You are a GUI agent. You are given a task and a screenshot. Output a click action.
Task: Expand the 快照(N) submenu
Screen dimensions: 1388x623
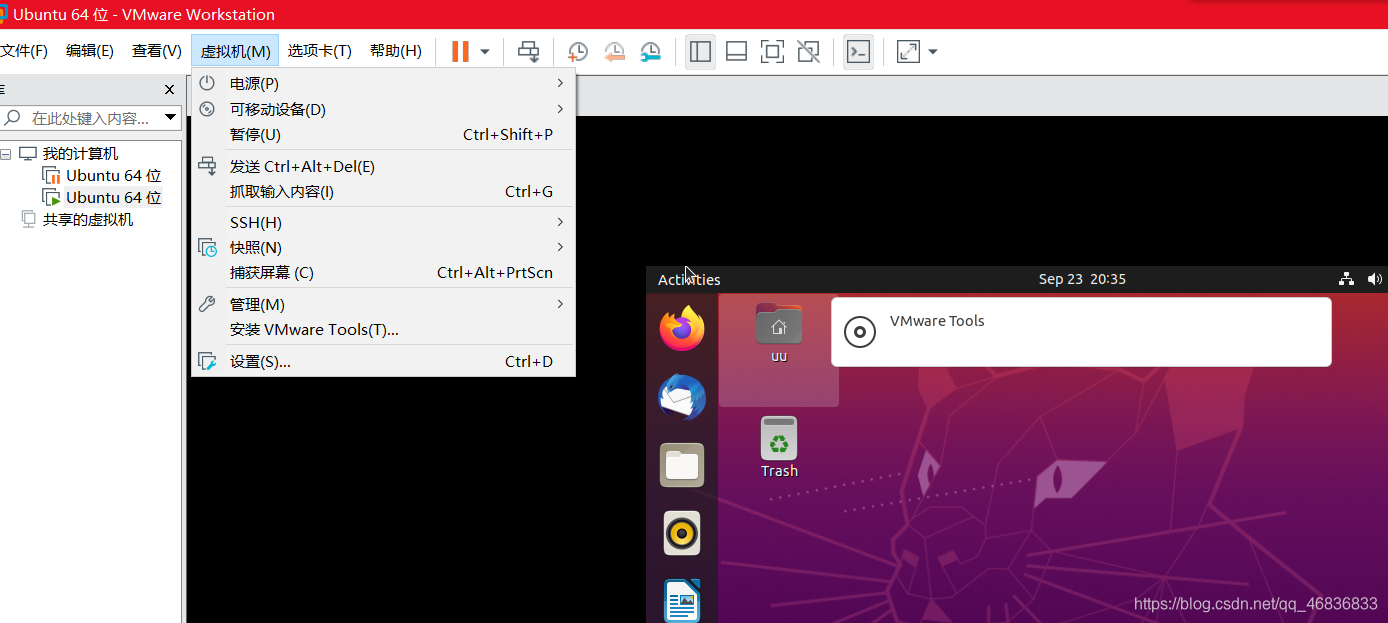[383, 247]
